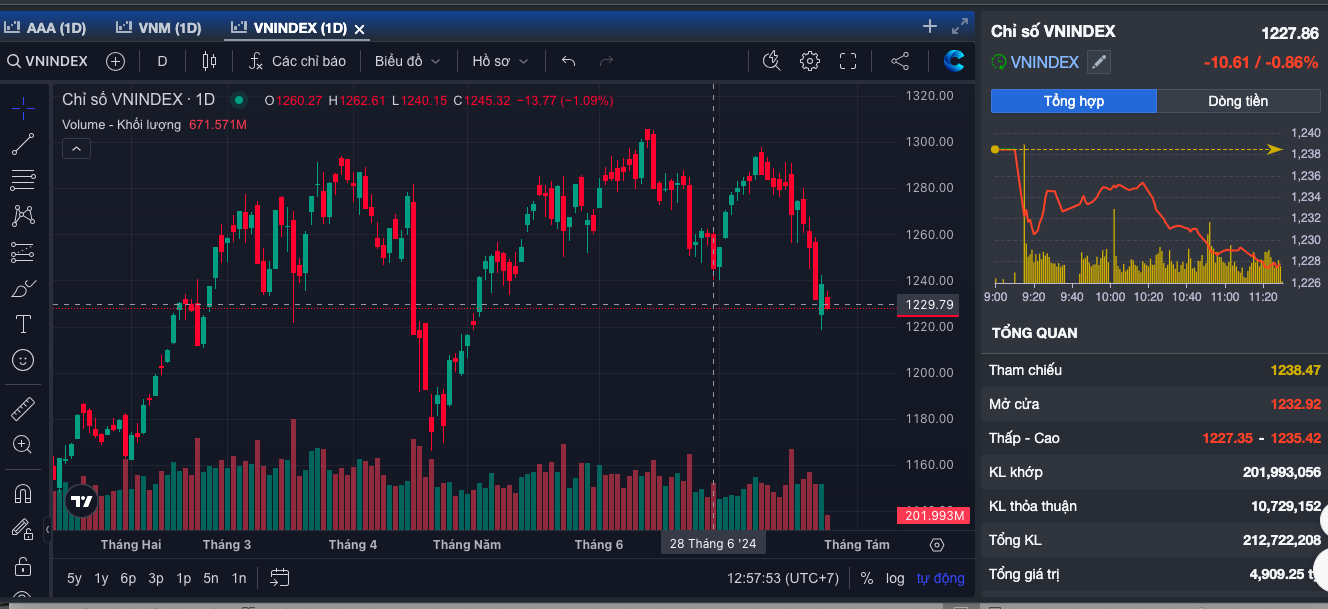Click the TradingView logo on chart
1328x609 pixels.
pos(81,501)
